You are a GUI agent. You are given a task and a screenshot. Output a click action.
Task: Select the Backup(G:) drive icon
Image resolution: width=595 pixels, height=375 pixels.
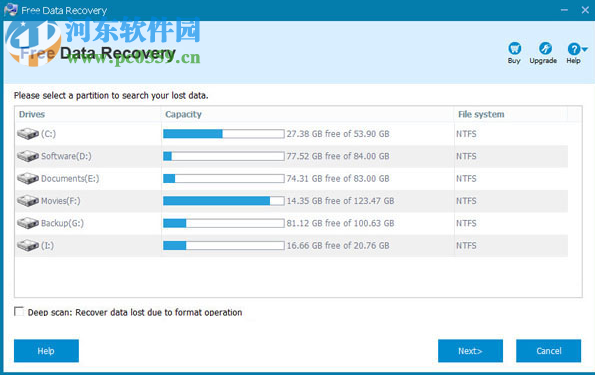(x=28, y=223)
